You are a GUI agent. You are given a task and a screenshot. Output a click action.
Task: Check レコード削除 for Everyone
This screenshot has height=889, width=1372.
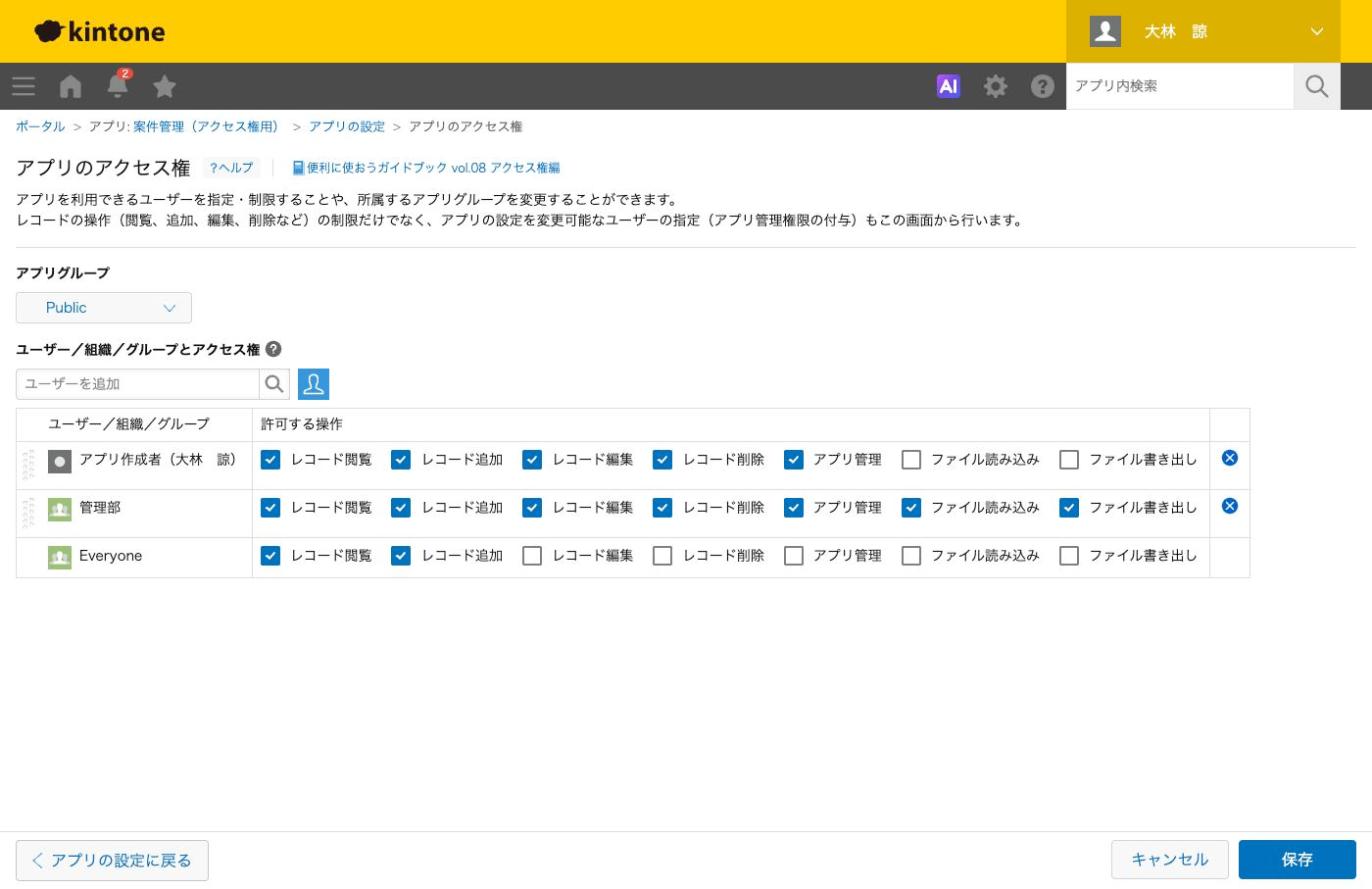click(662, 556)
